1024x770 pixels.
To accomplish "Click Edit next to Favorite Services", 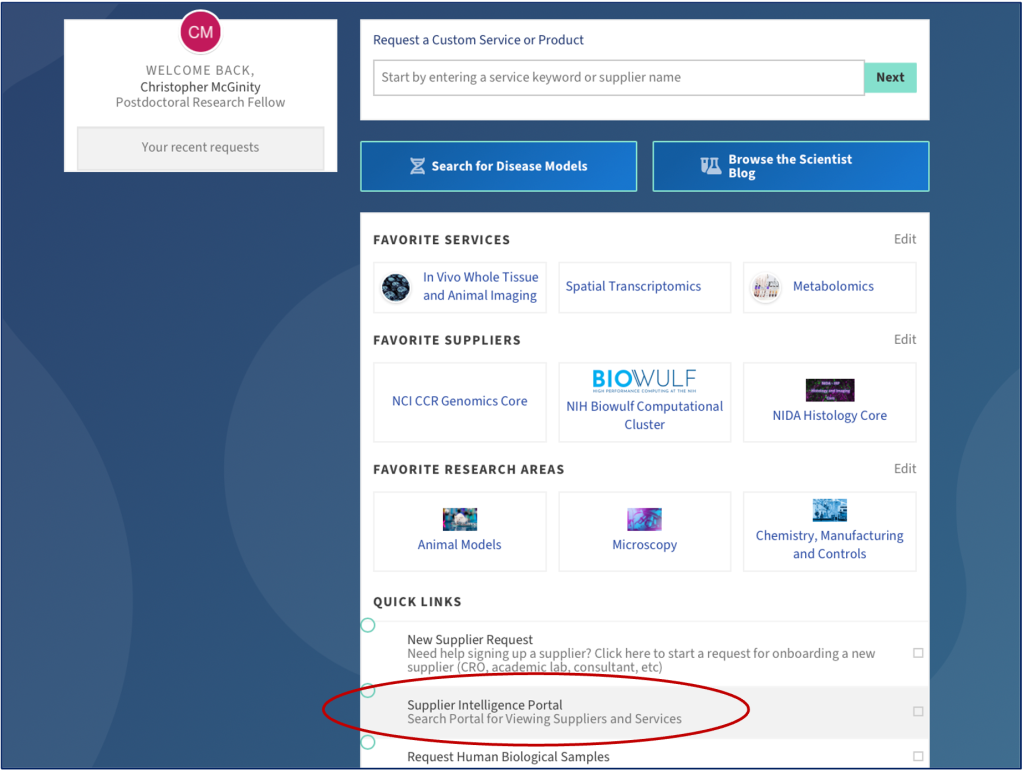I will coord(904,239).
